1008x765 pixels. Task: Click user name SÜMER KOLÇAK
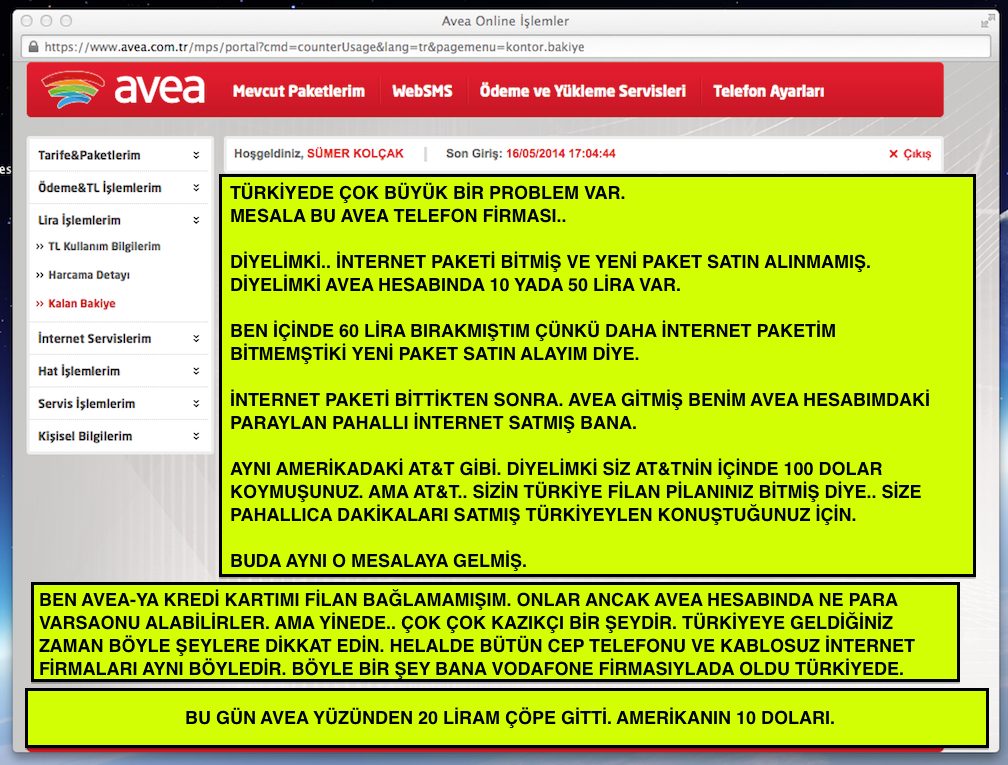(x=356, y=154)
